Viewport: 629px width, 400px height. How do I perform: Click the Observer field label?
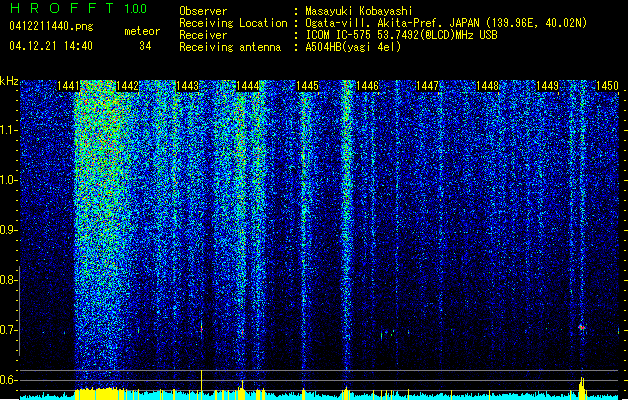point(203,11)
